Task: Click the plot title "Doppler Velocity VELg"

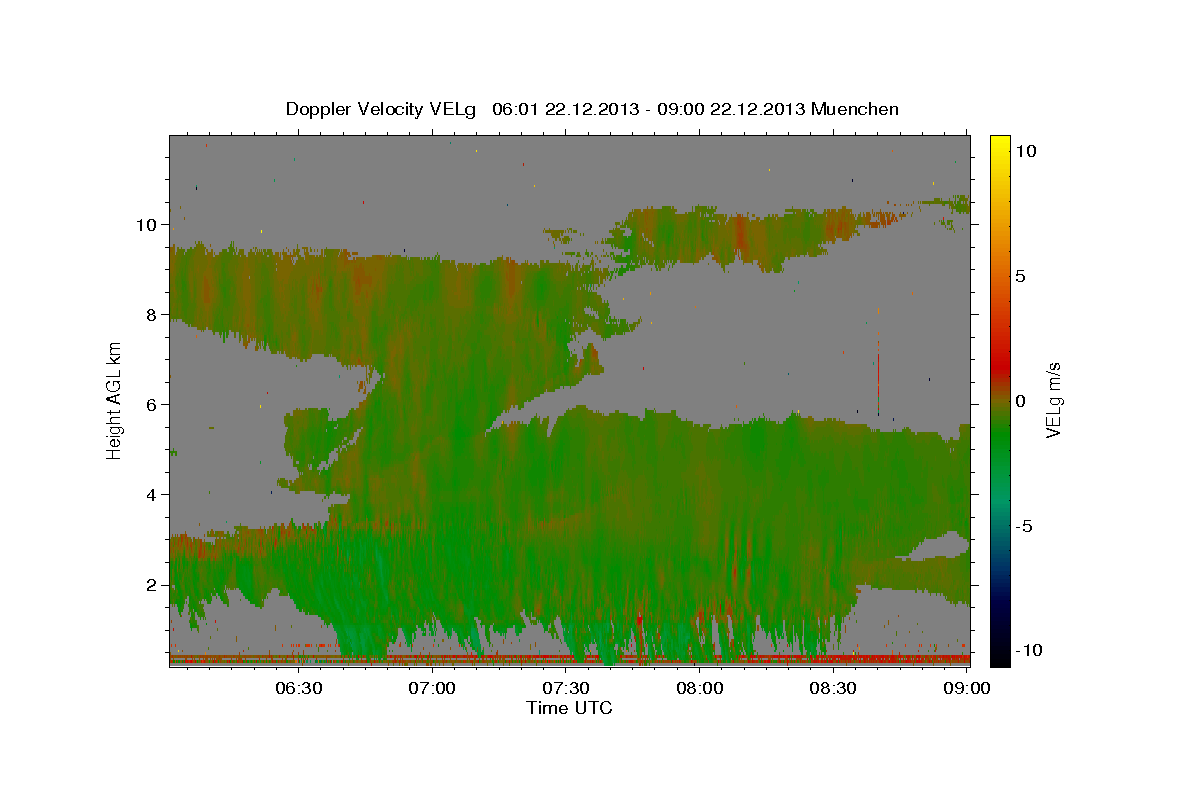Action: pyautogui.click(x=382, y=109)
